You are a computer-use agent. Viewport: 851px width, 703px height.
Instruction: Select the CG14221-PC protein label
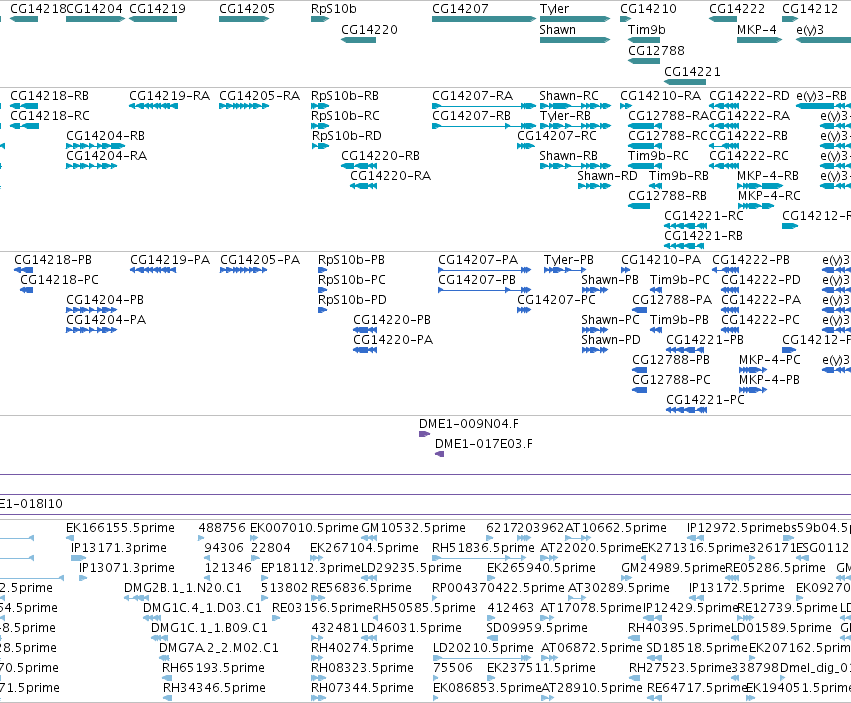pyautogui.click(x=705, y=400)
